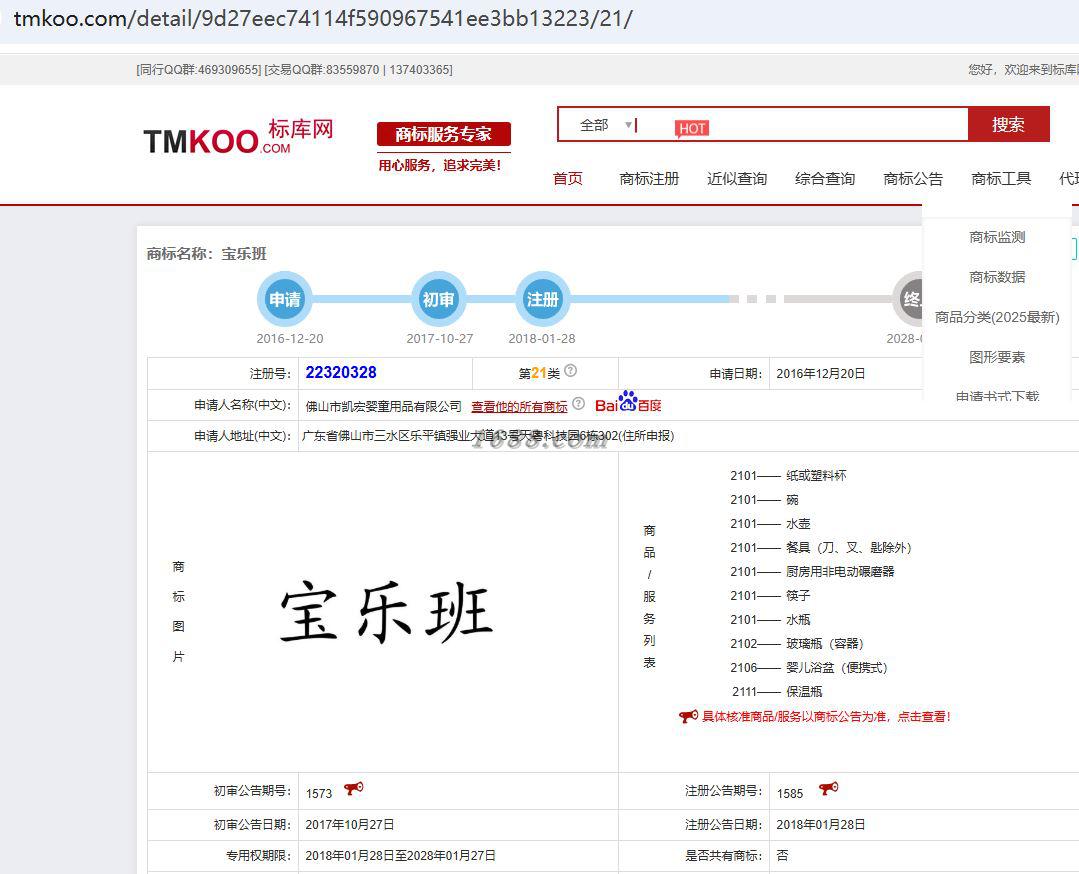1079x874 pixels.
Task: Open 综合查询 page
Action: click(825, 179)
